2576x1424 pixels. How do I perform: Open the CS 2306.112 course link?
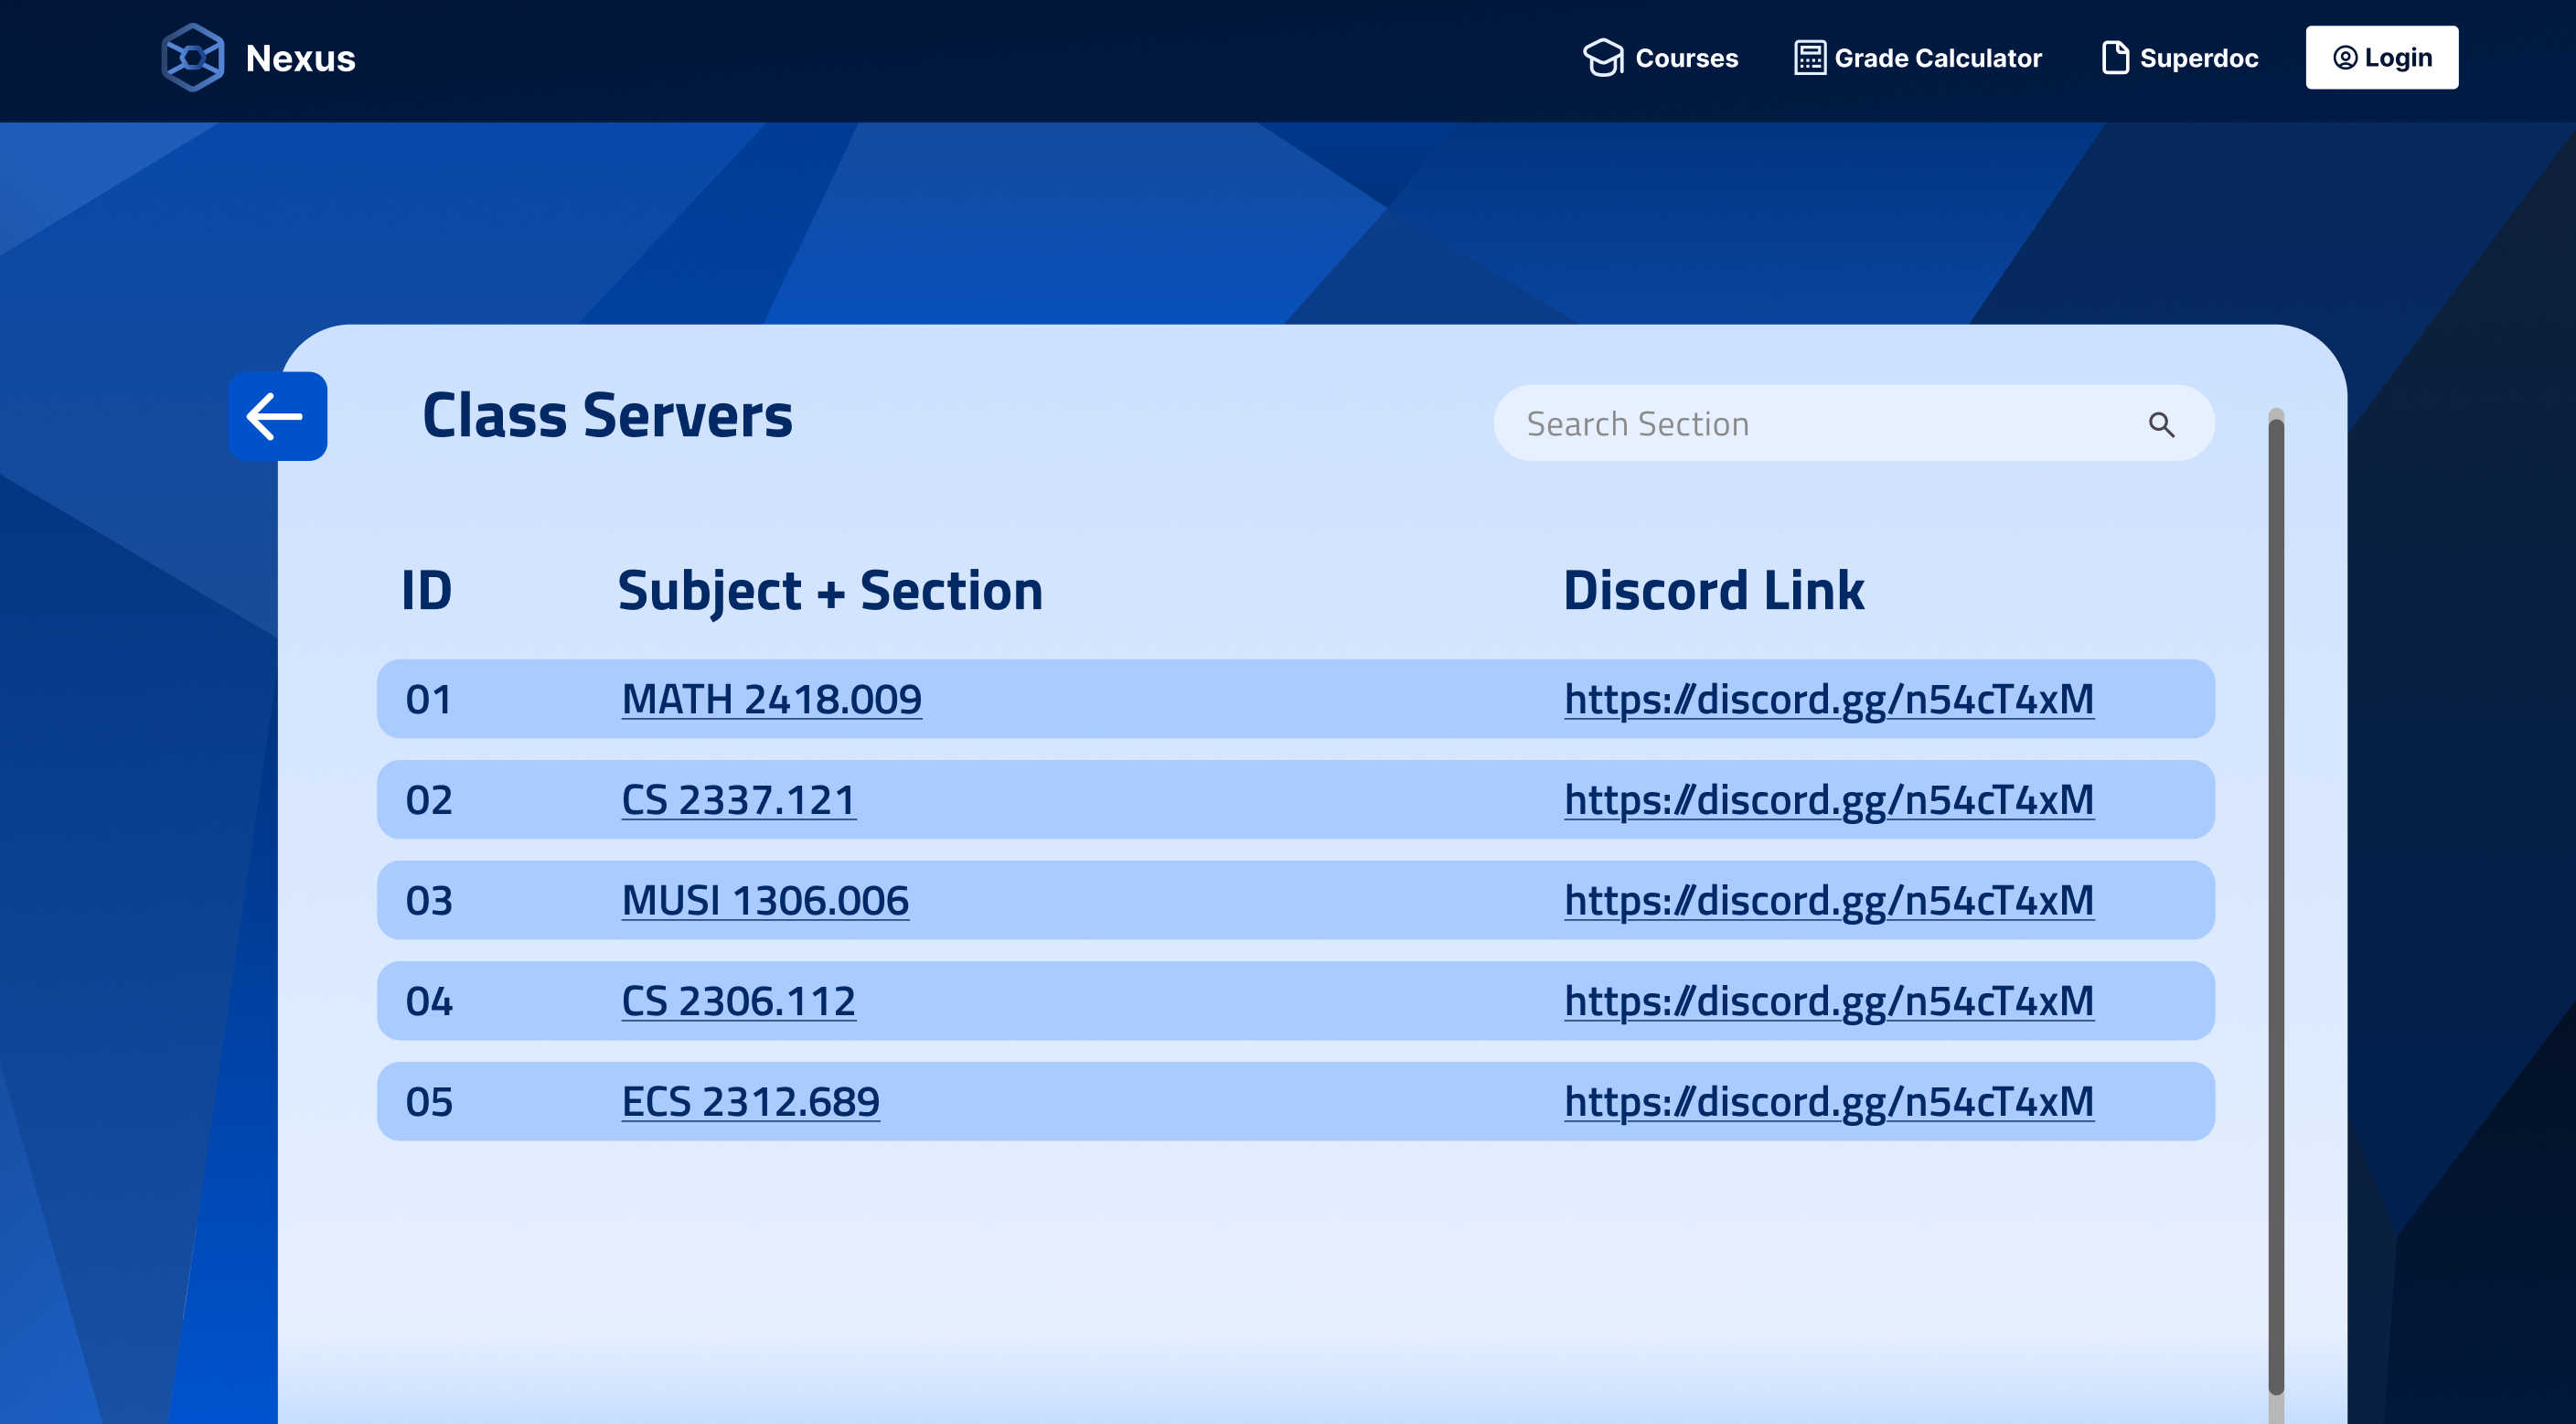[x=738, y=1000]
